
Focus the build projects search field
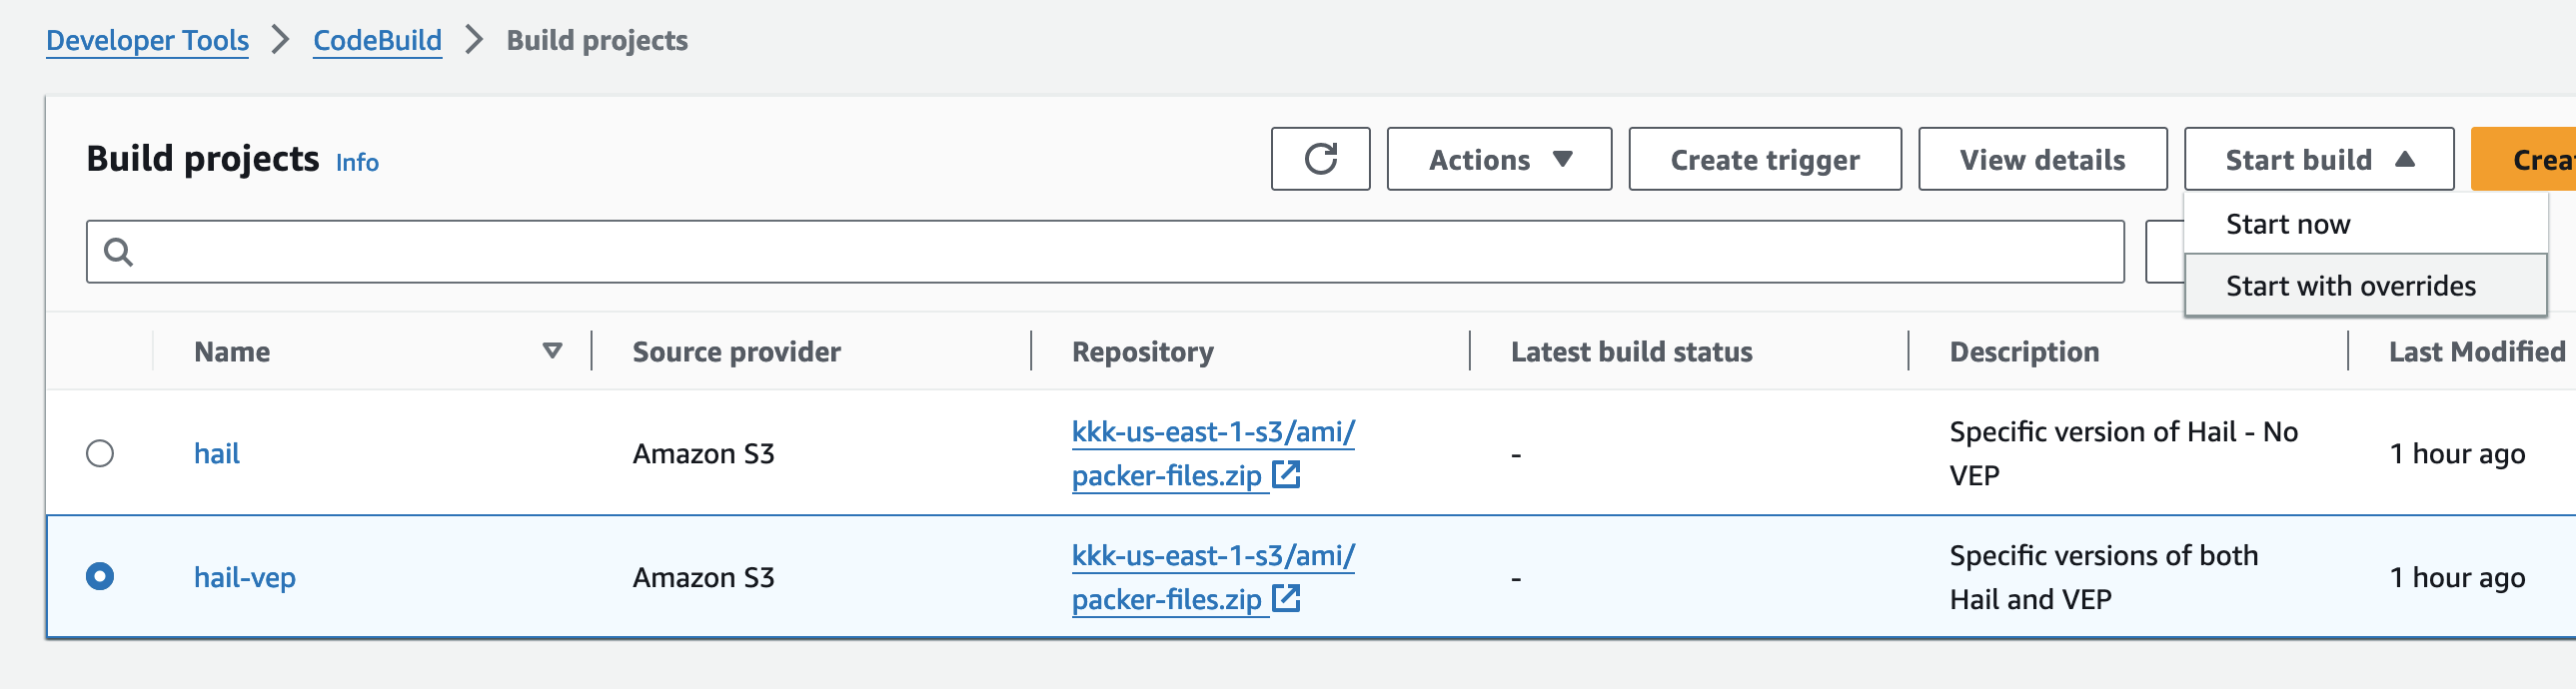[x=1105, y=252]
